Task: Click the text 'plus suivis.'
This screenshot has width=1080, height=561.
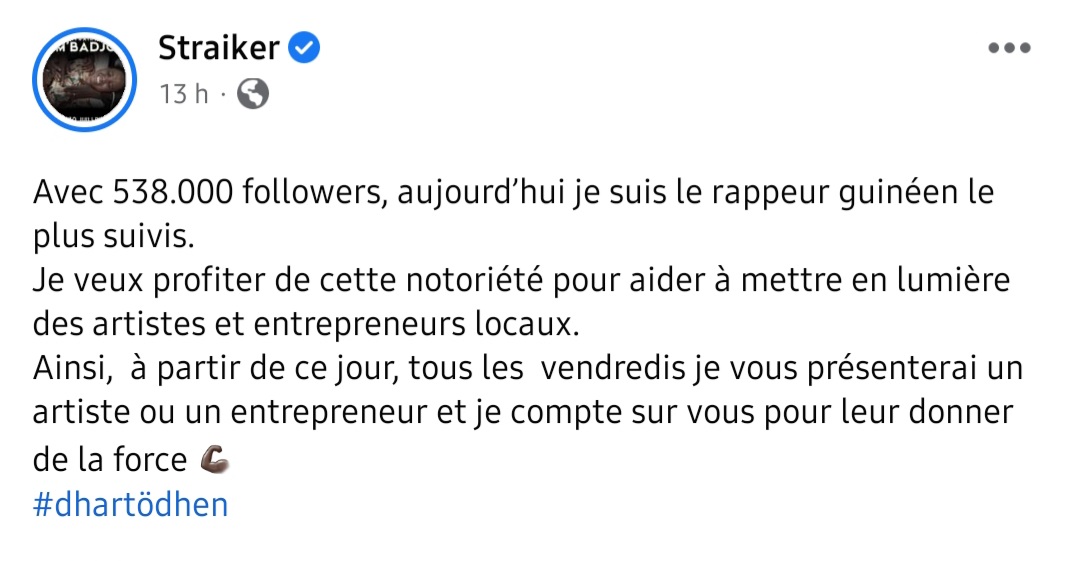Action: coord(114,237)
